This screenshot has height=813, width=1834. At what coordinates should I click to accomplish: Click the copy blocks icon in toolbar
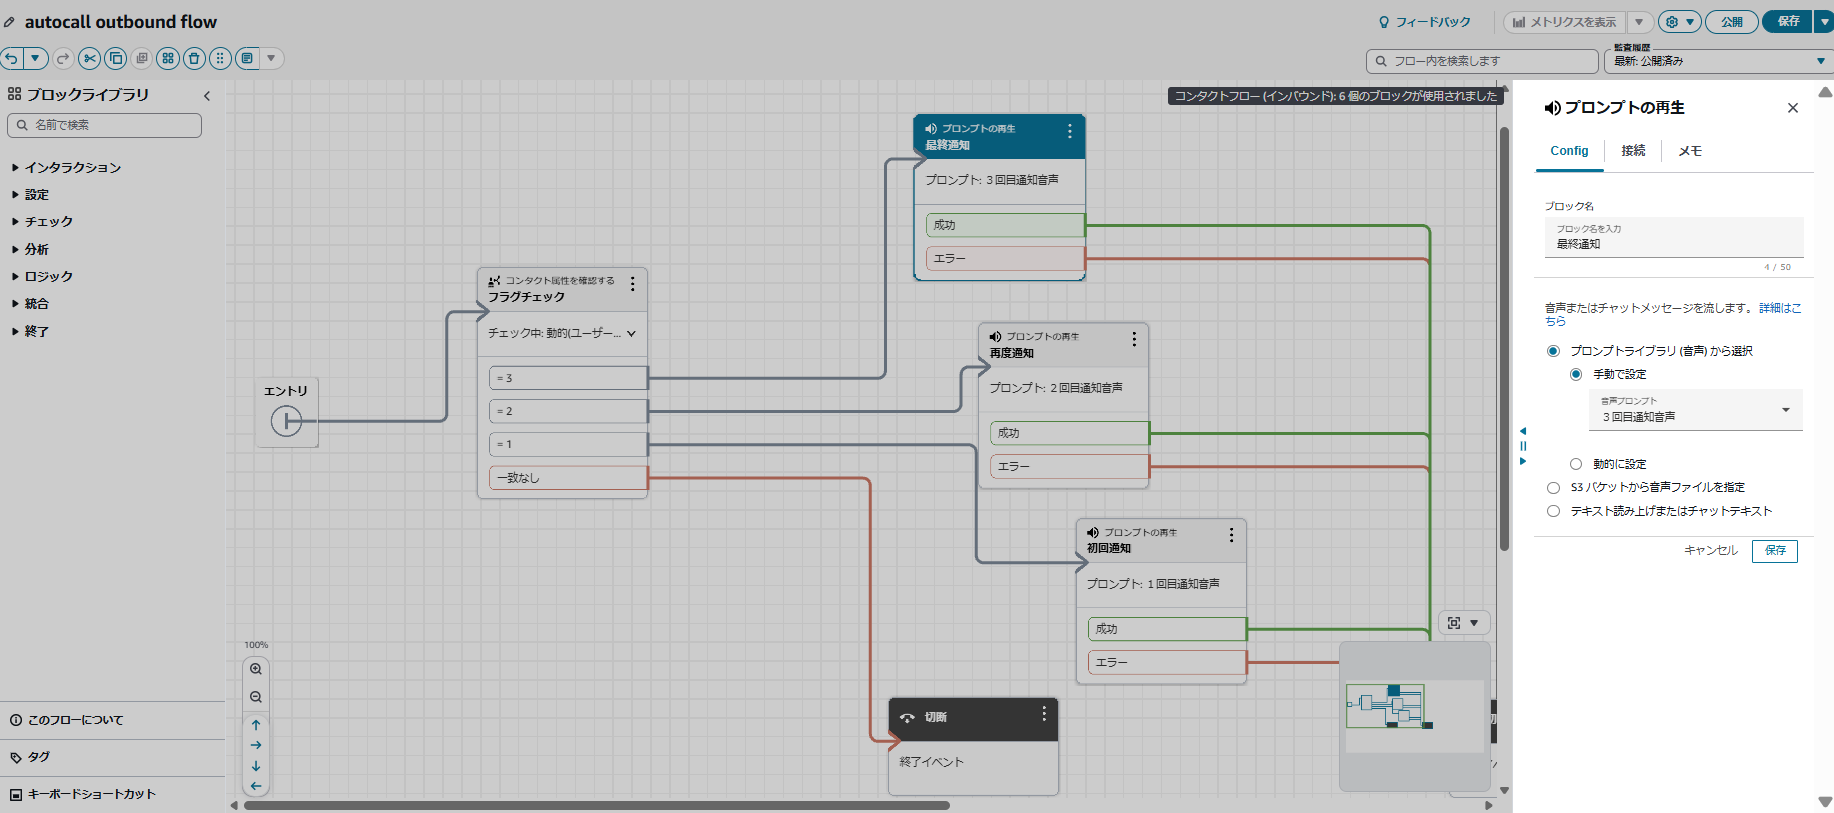click(x=116, y=58)
